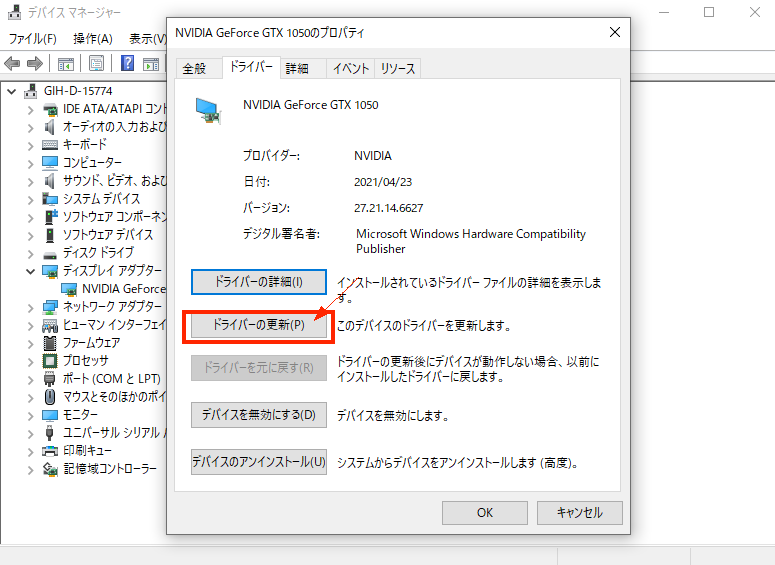Switch to the 詳細 tab

[x=302, y=69]
